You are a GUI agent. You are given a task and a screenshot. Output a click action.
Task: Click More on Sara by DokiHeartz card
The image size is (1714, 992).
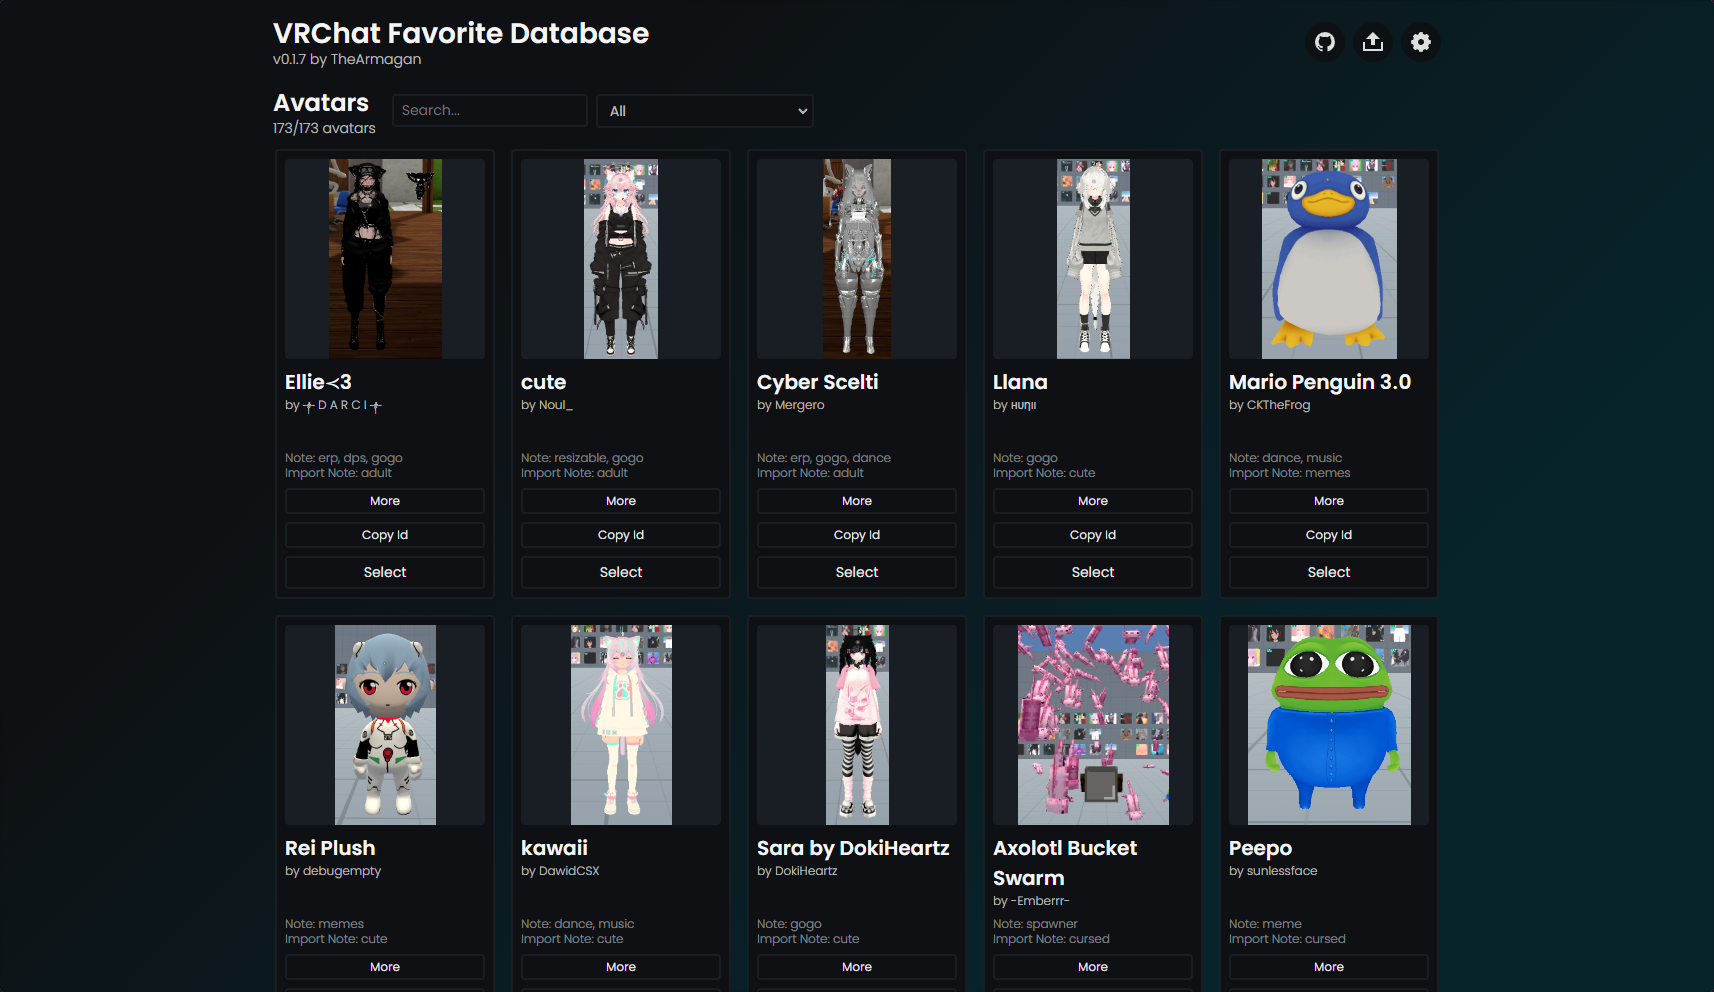click(x=857, y=967)
